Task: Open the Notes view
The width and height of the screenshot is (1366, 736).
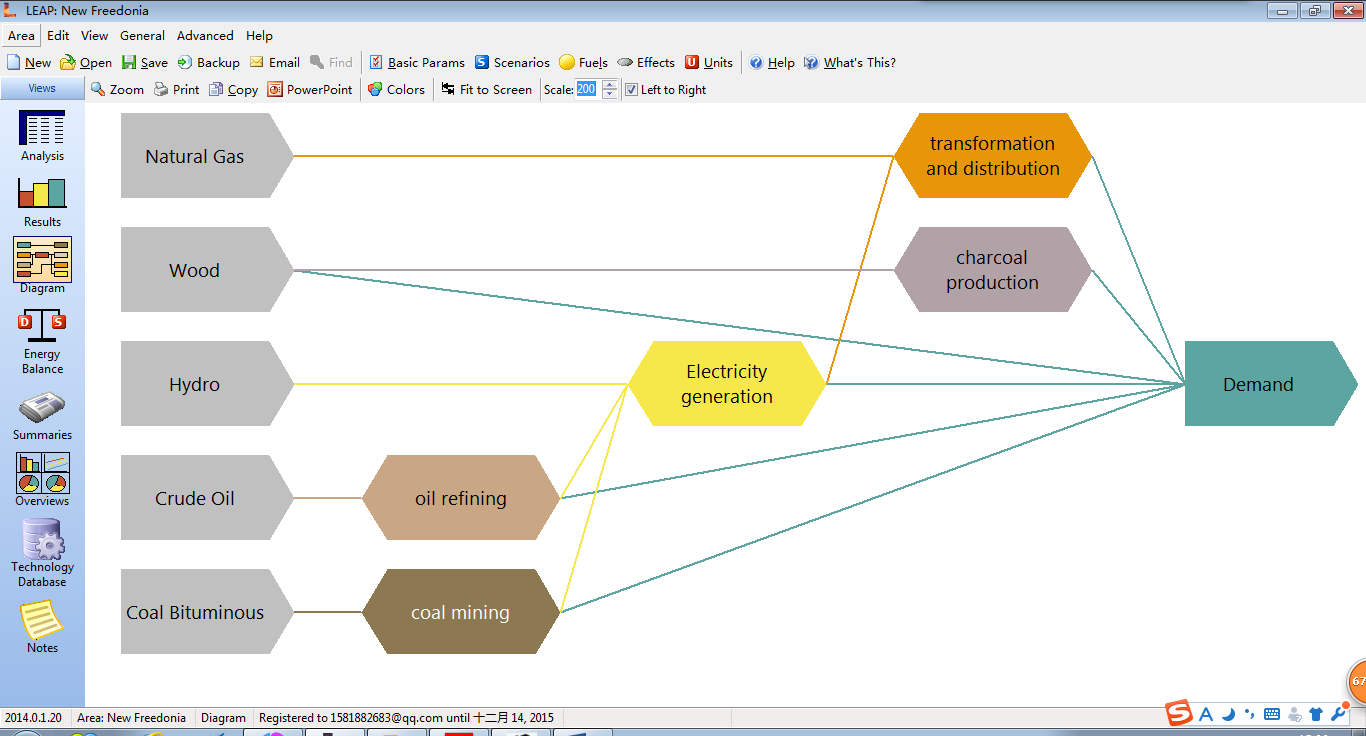Action: (42, 627)
